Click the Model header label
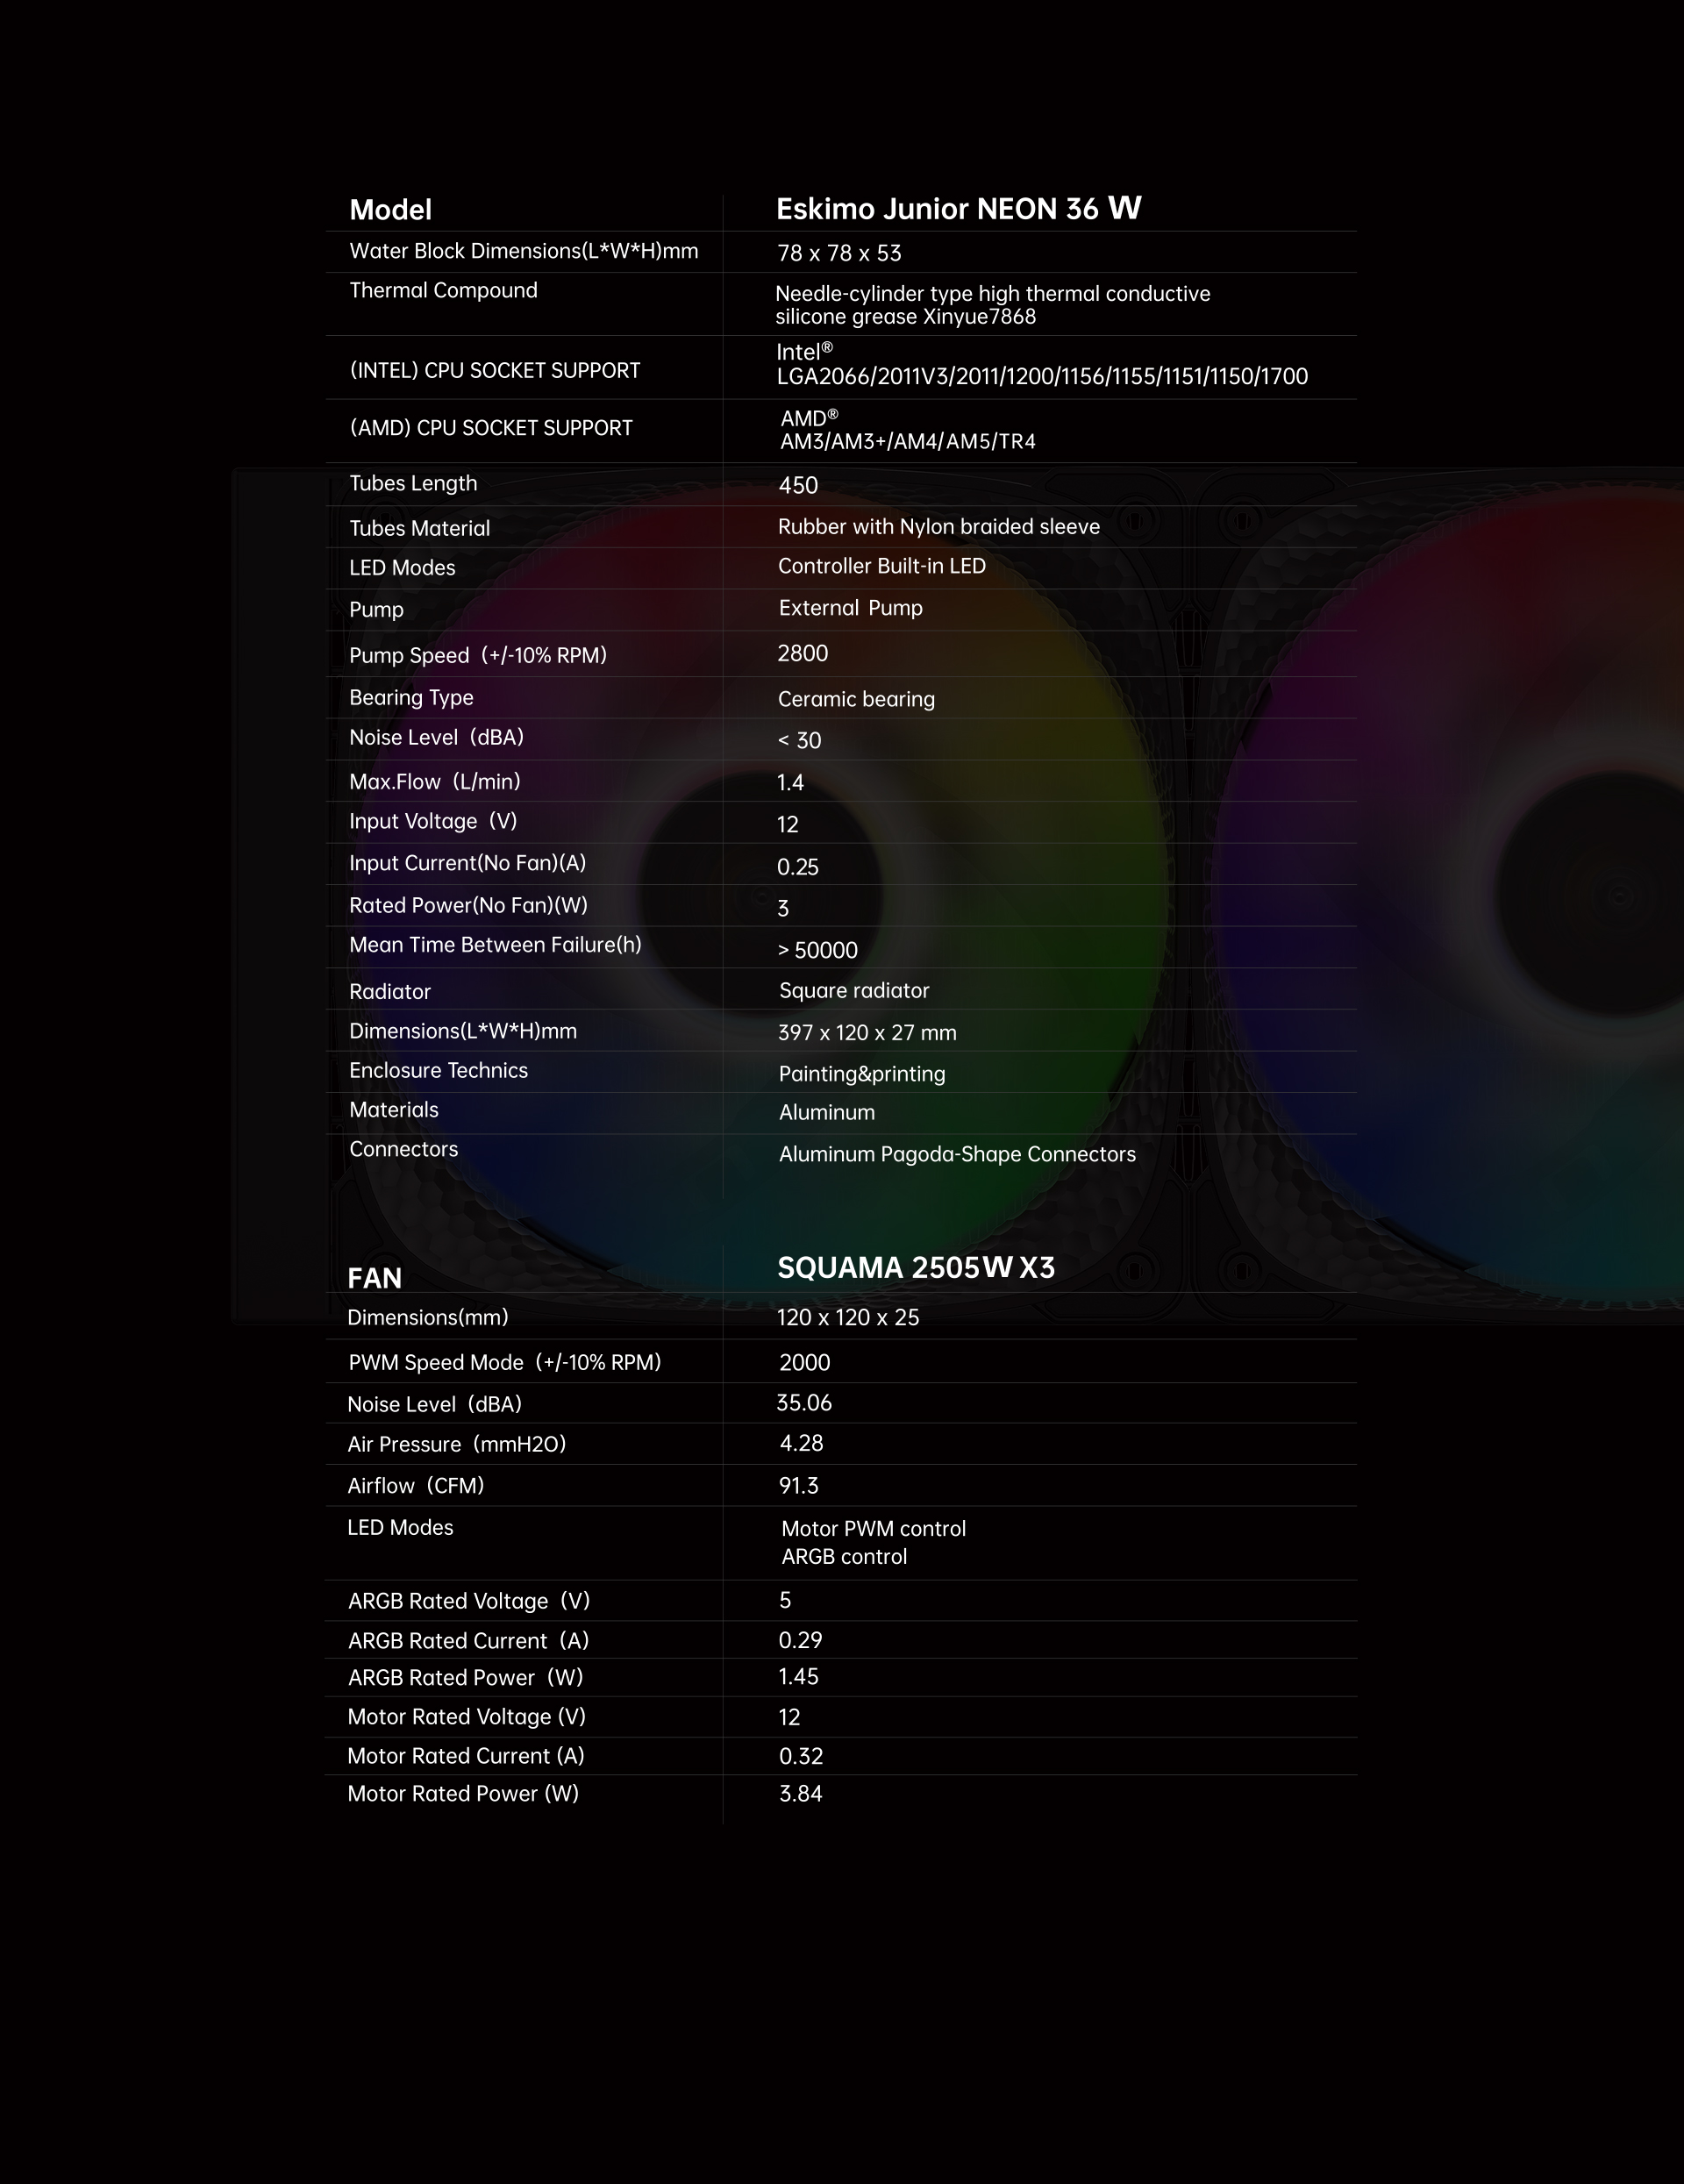Viewport: 1684px width, 2184px height. click(x=390, y=210)
